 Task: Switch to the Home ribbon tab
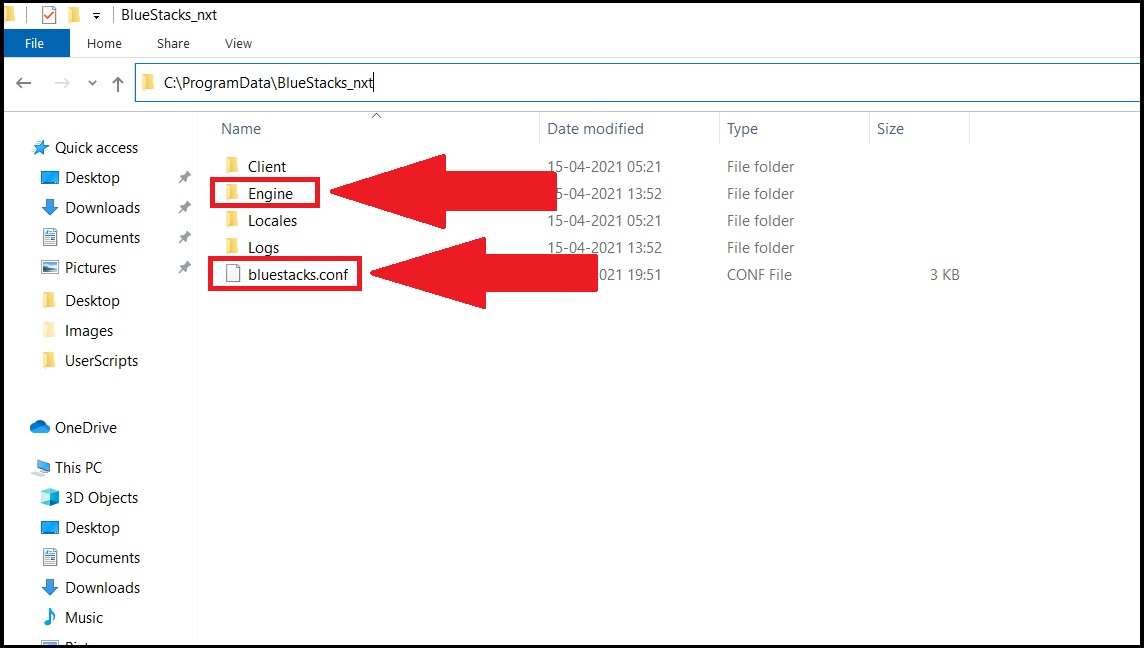104,44
